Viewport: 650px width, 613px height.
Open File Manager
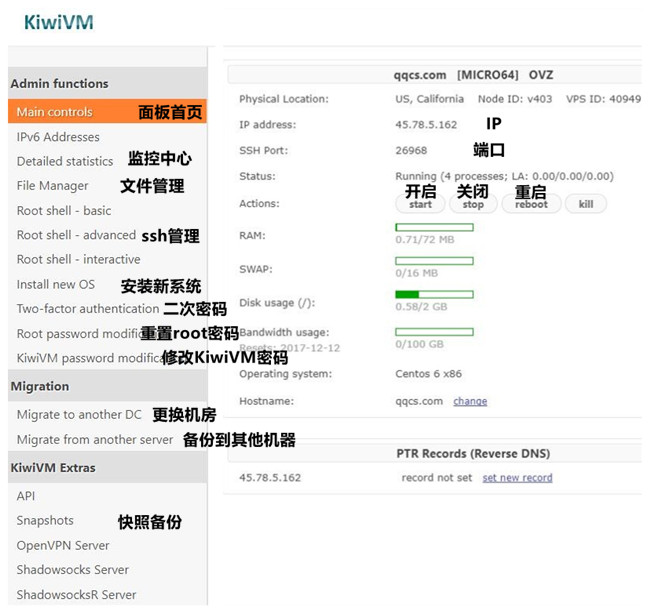52,186
